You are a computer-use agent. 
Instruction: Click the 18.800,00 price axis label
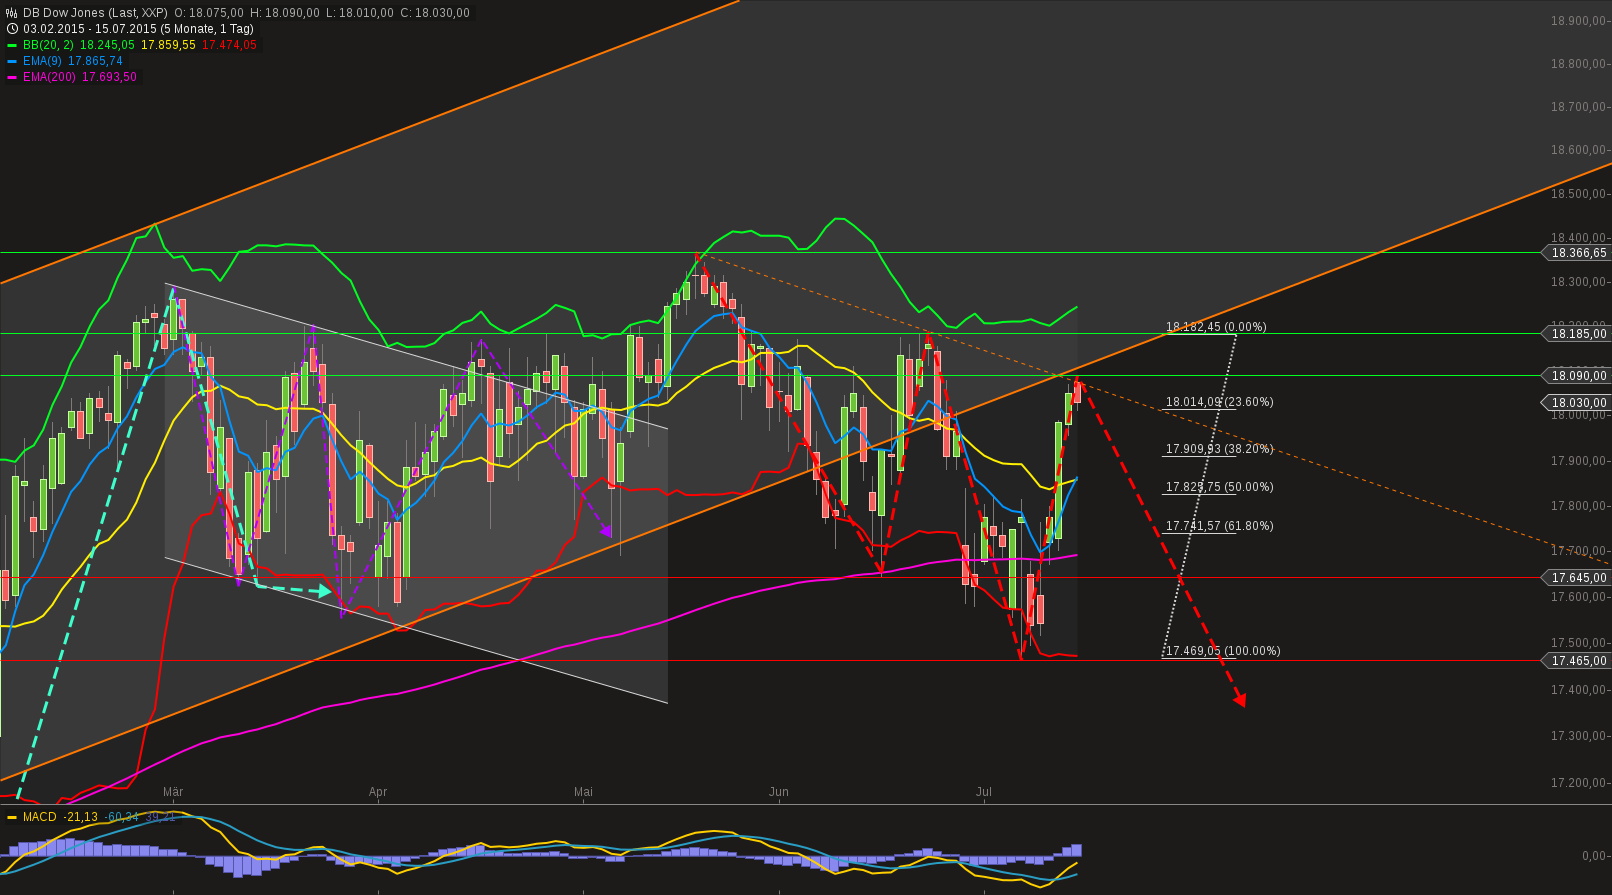pyautogui.click(x=1579, y=64)
